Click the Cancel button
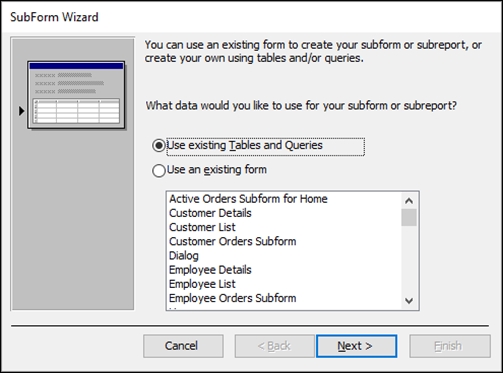The width and height of the screenshot is (503, 373). [x=183, y=346]
